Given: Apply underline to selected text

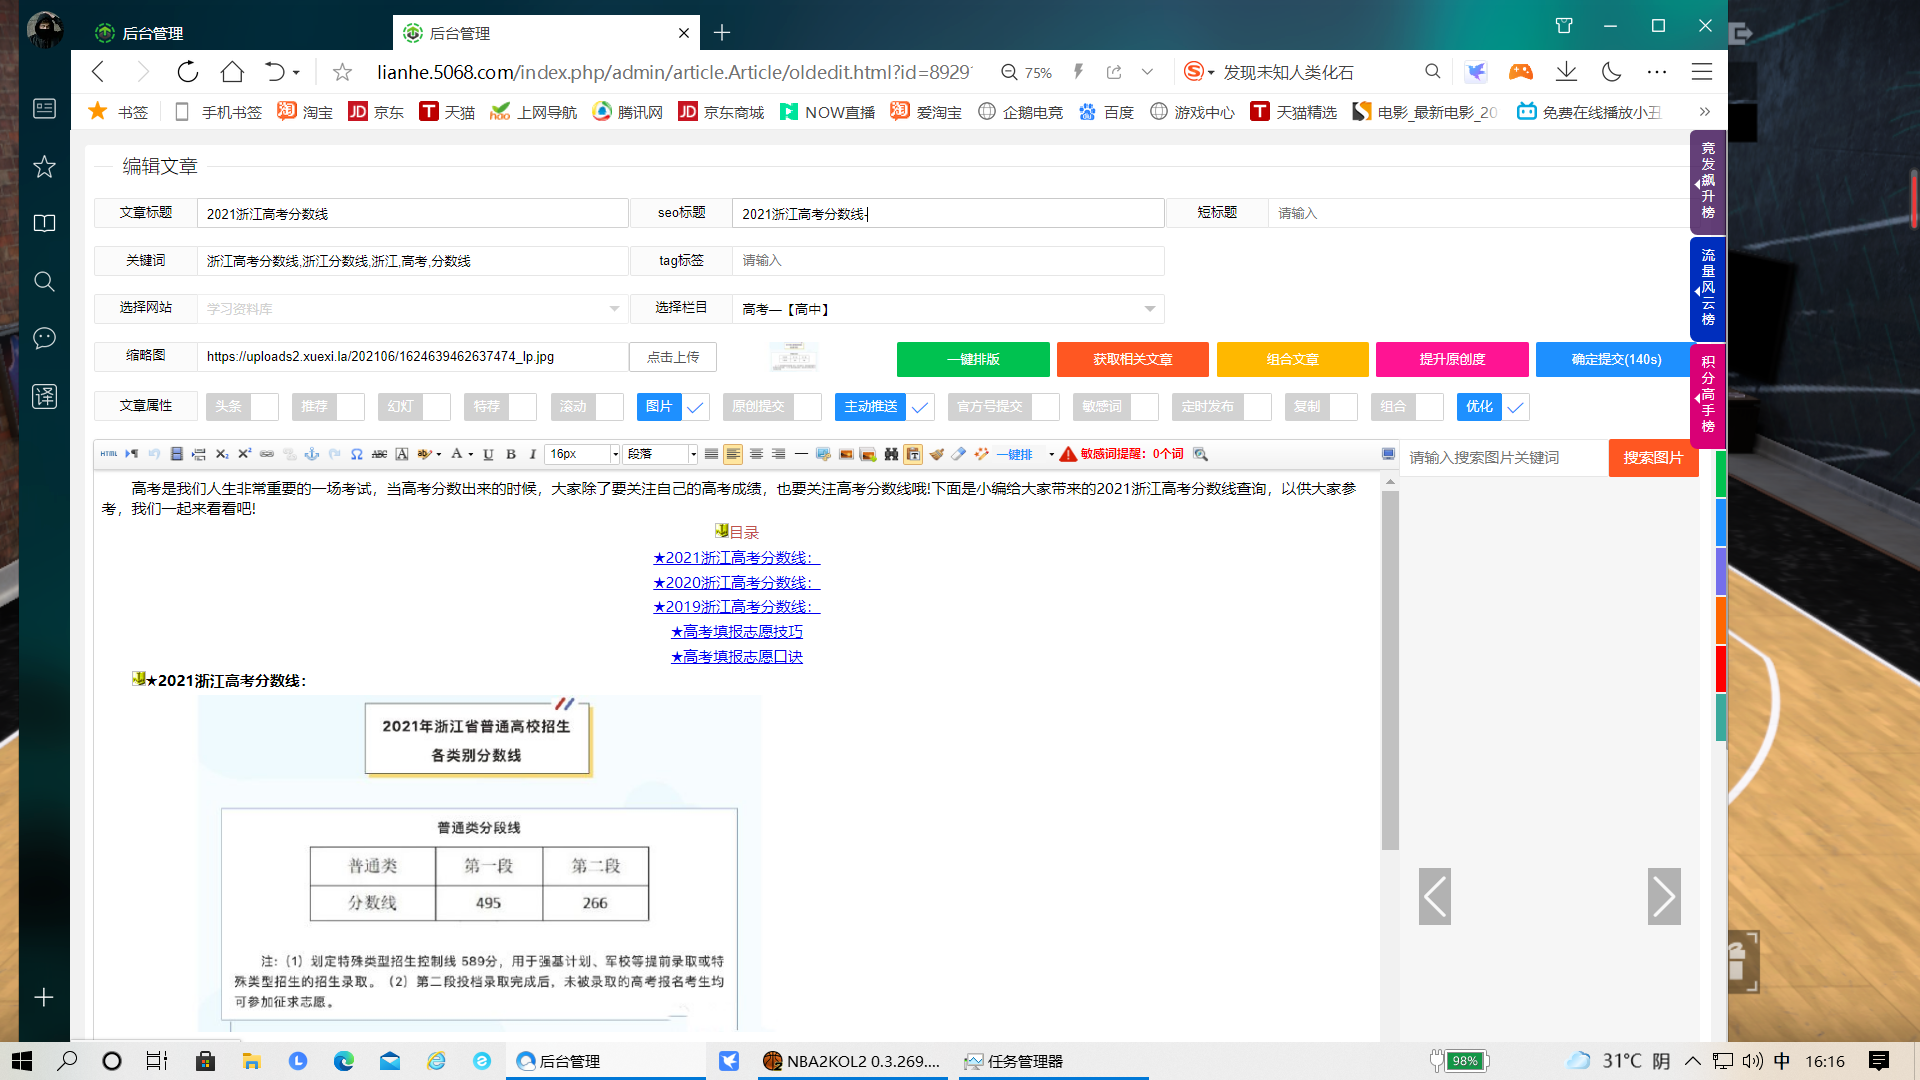Looking at the screenshot, I should tap(489, 454).
